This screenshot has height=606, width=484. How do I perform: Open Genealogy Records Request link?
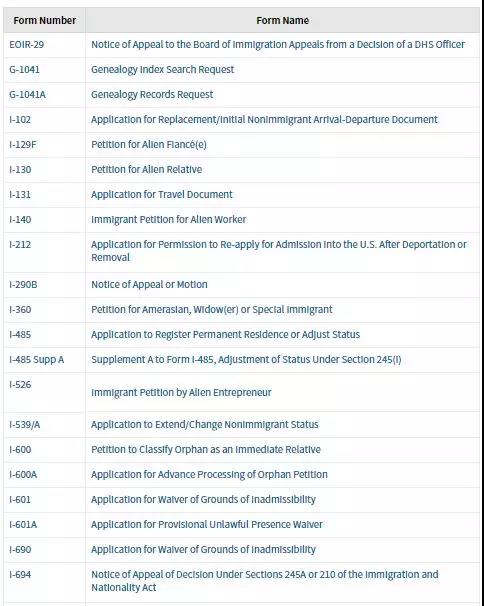152,95
